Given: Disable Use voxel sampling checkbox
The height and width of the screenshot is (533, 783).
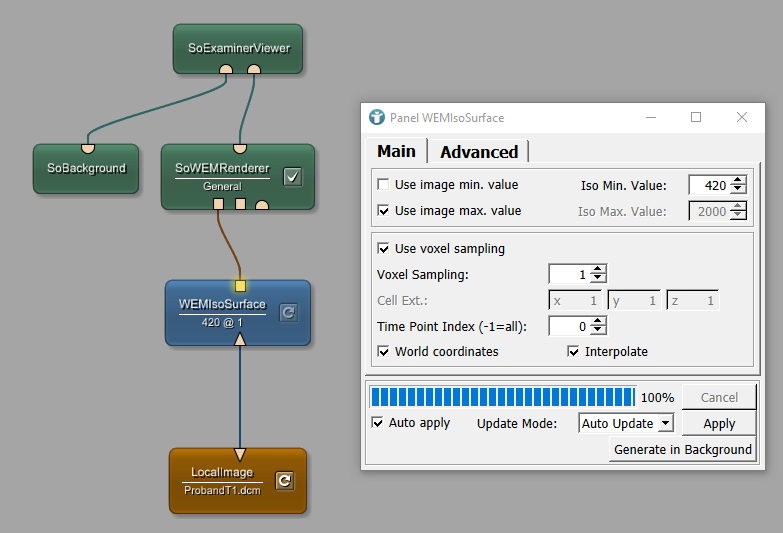Looking at the screenshot, I should (x=384, y=249).
